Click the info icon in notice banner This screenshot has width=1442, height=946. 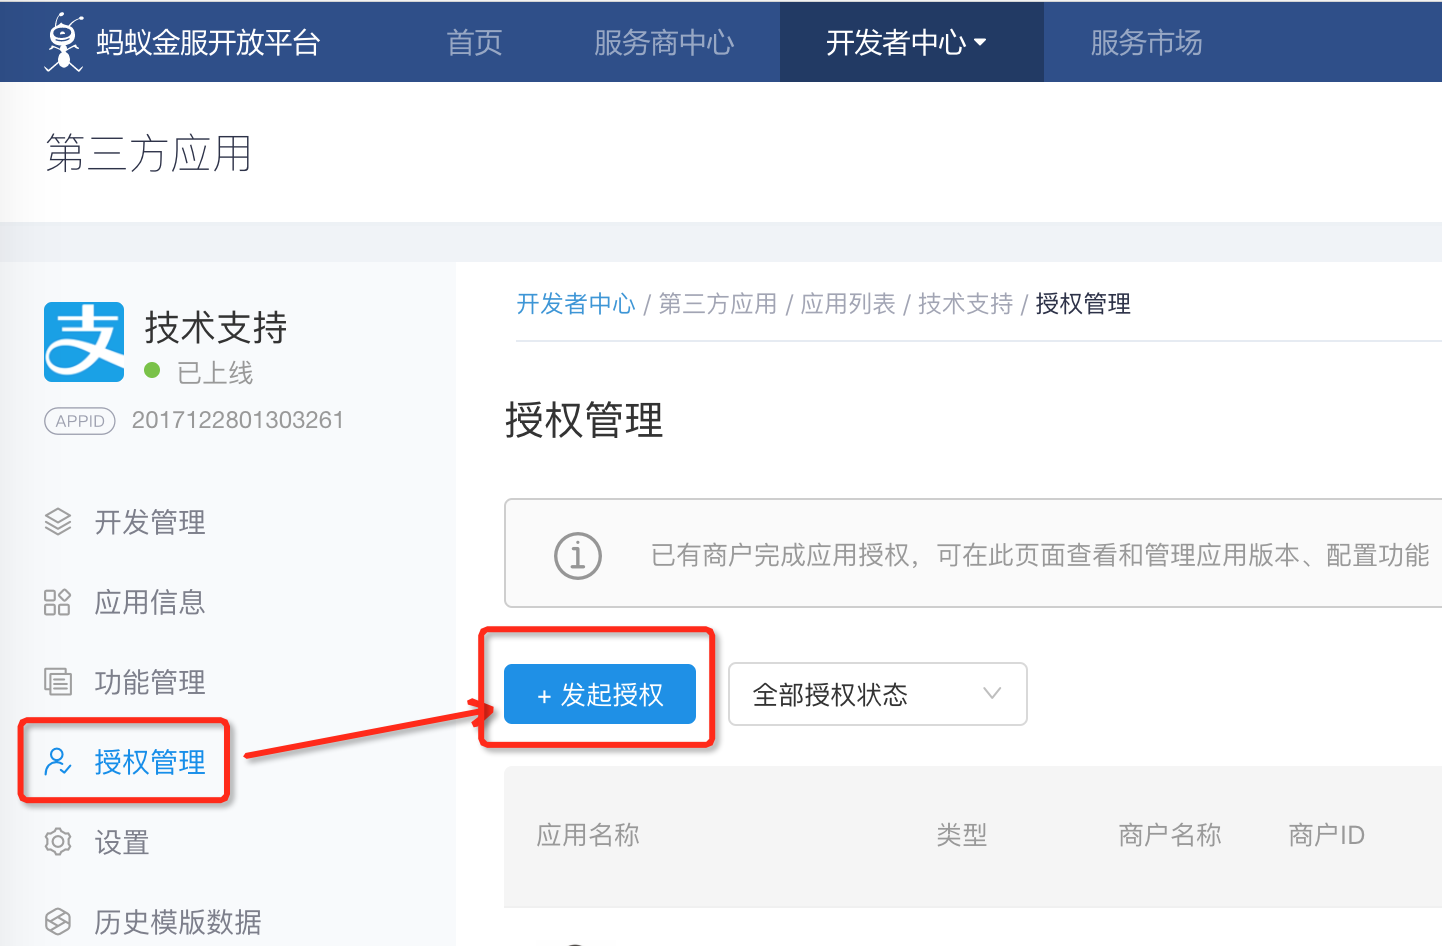click(578, 555)
